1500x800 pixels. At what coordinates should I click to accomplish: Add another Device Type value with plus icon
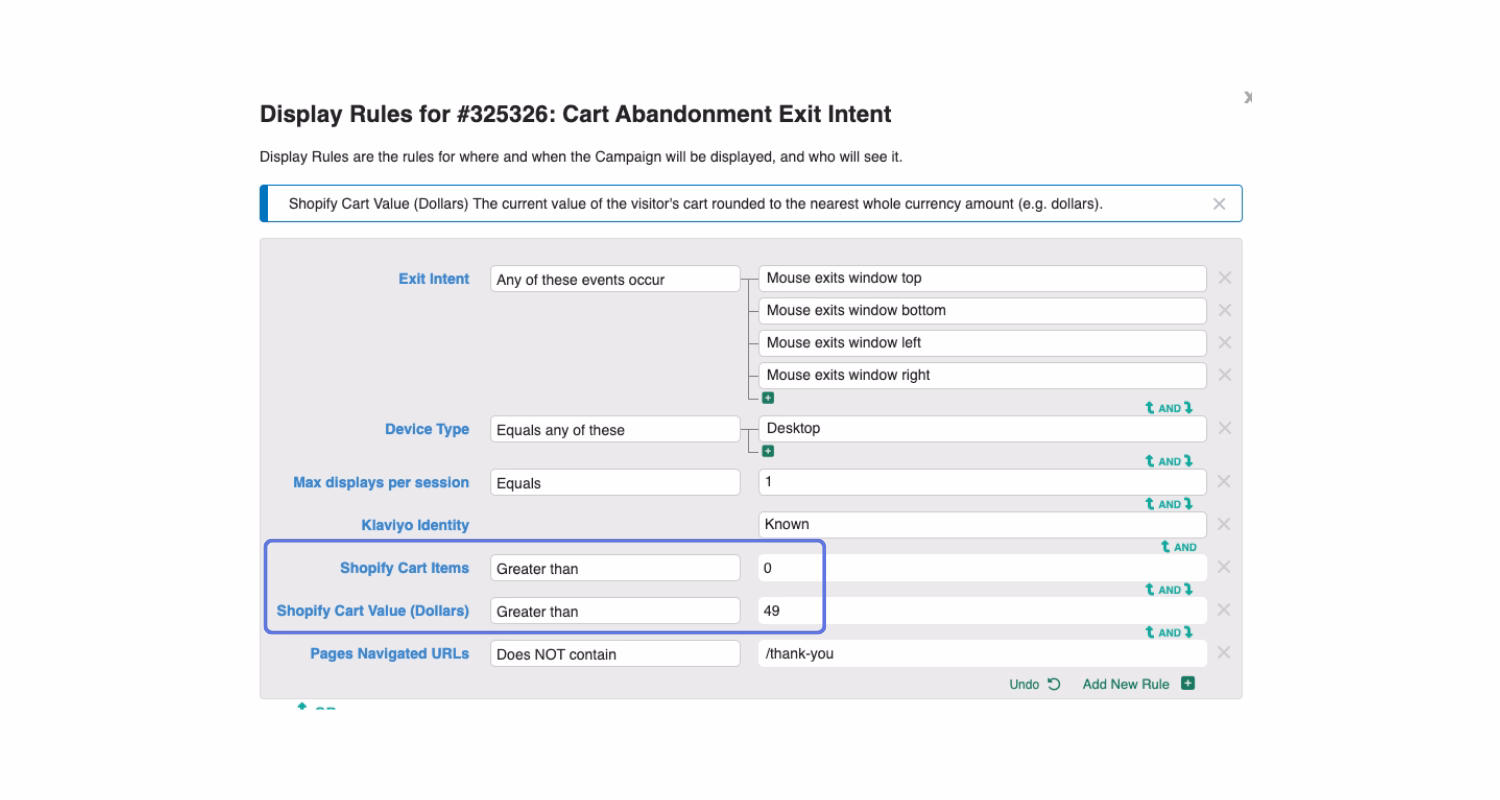coord(768,450)
